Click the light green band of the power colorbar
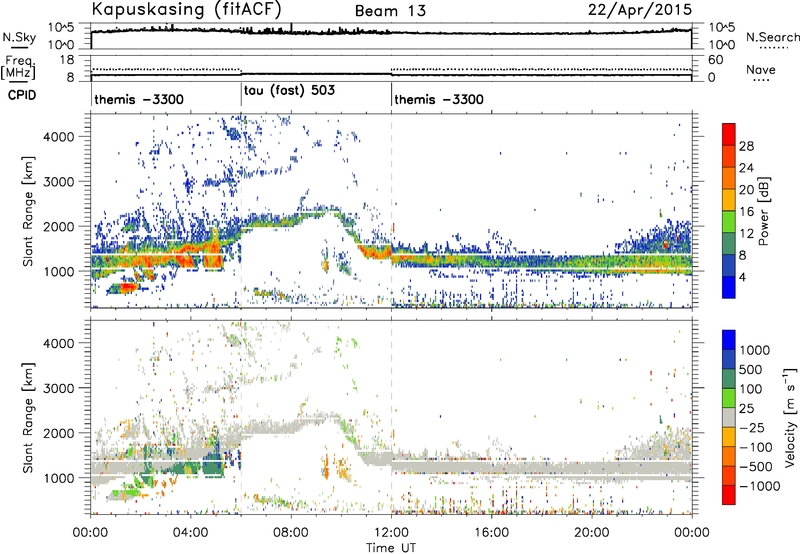 point(729,221)
